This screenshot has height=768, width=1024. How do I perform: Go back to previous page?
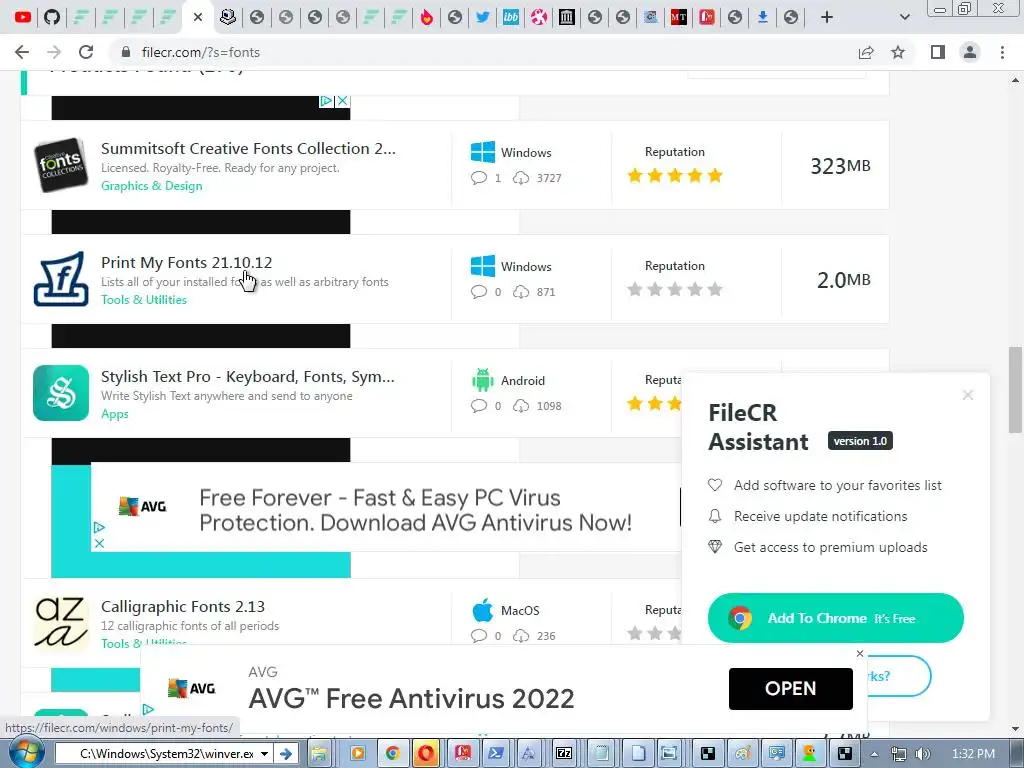pyautogui.click(x=22, y=52)
